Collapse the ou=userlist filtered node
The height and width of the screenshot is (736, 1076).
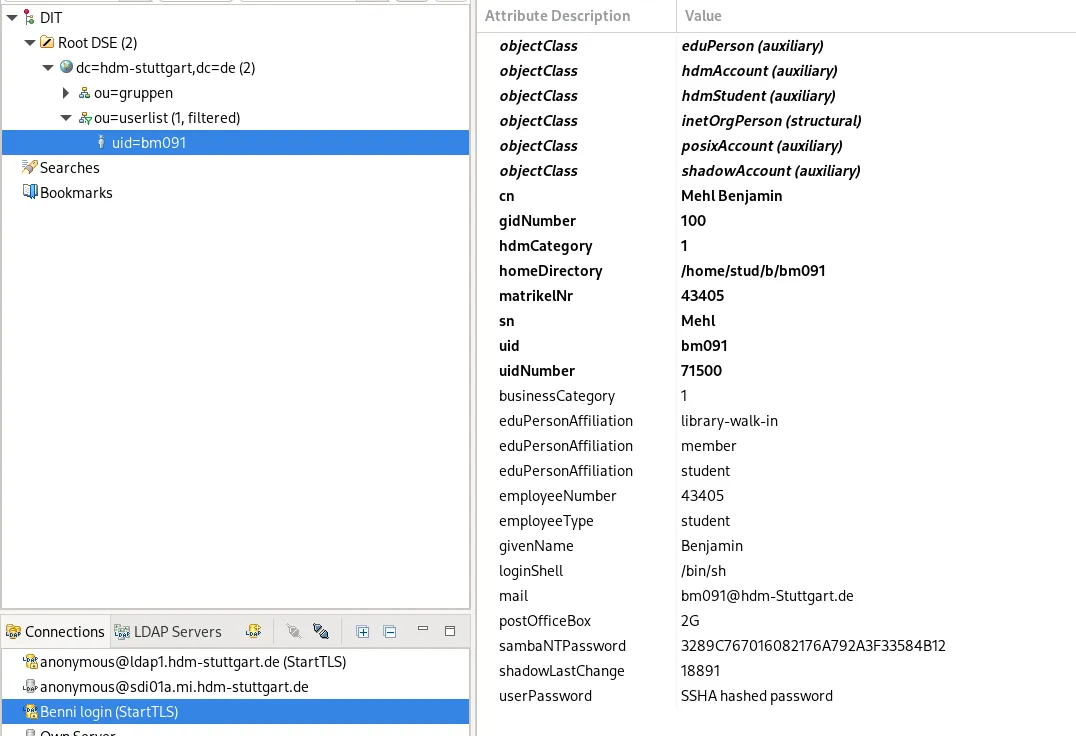pos(64,117)
